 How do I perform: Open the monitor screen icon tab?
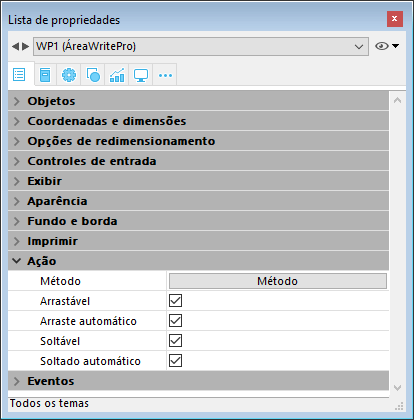click(141, 75)
